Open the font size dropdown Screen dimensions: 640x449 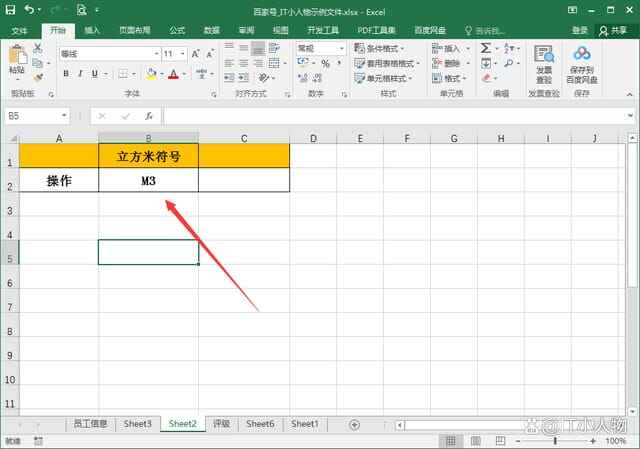coord(183,53)
